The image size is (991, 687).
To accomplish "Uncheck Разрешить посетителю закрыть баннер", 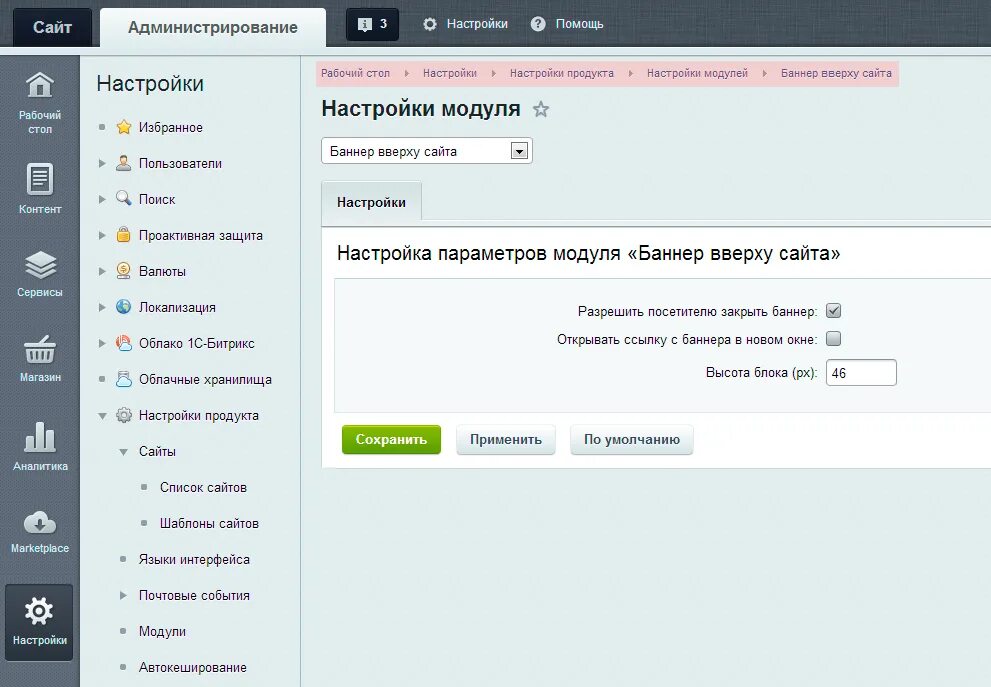I will click(x=834, y=311).
